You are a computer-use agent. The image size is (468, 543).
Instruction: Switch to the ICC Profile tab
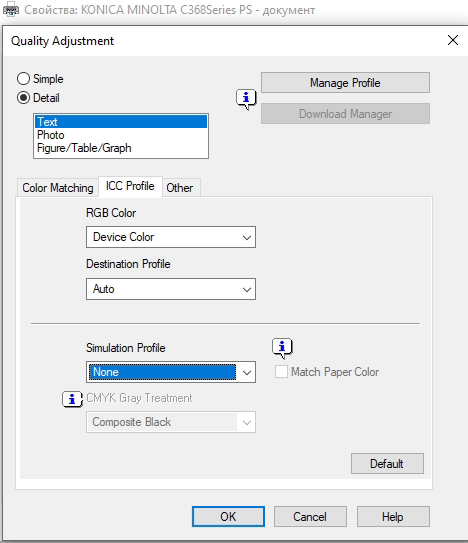tap(130, 186)
